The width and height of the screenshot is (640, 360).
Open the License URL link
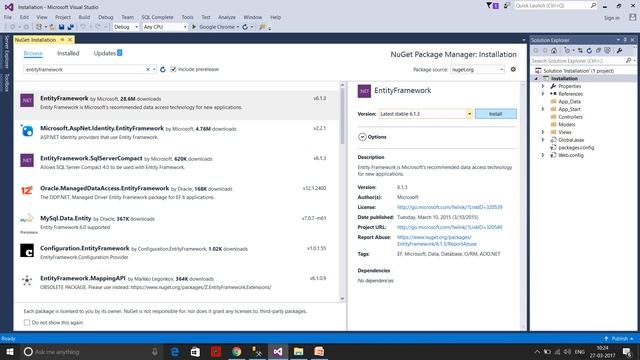(449, 207)
